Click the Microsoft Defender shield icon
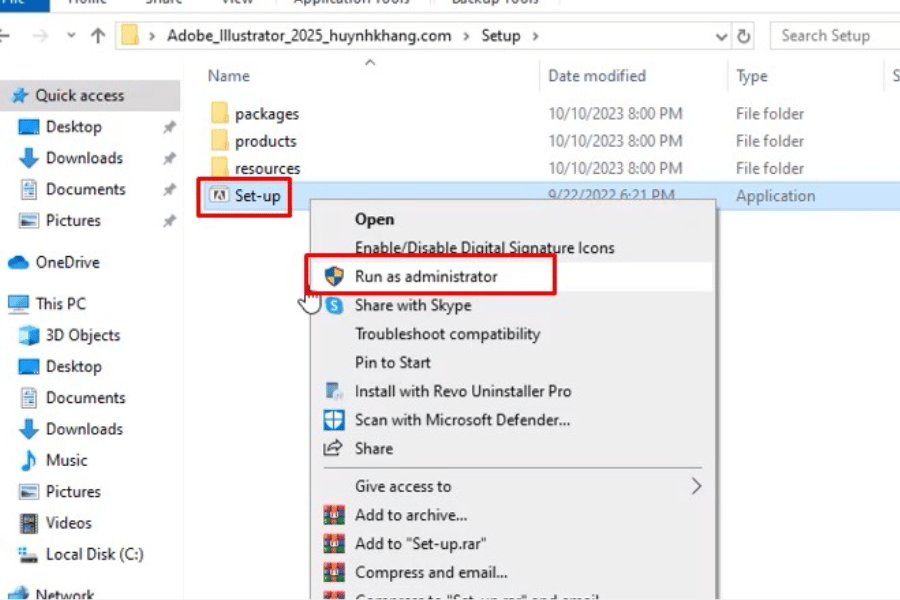 (x=335, y=421)
